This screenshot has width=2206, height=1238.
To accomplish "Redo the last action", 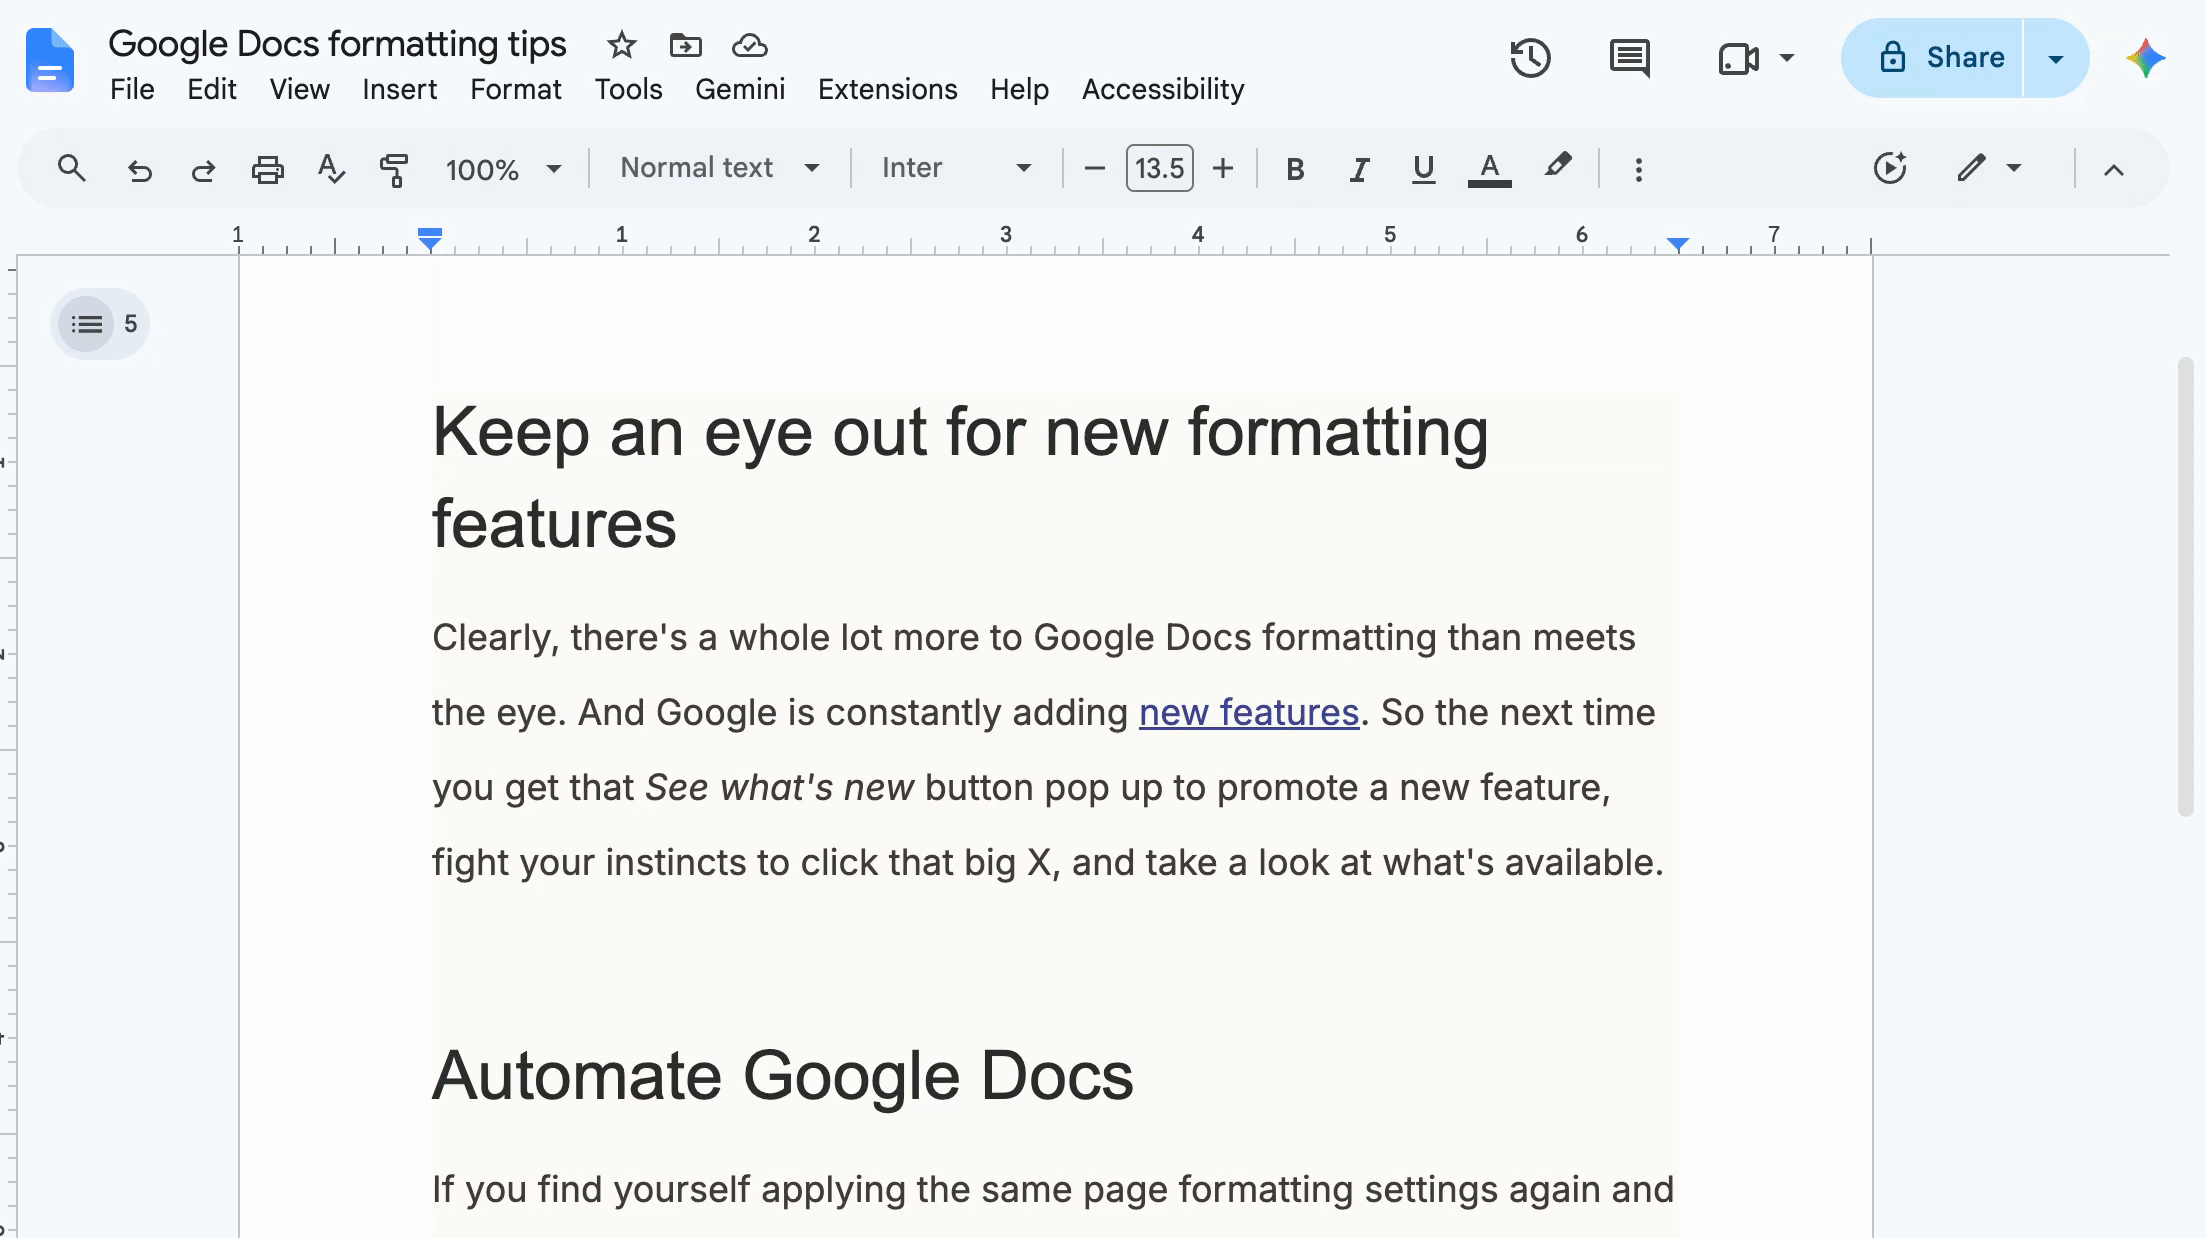I will (203, 169).
